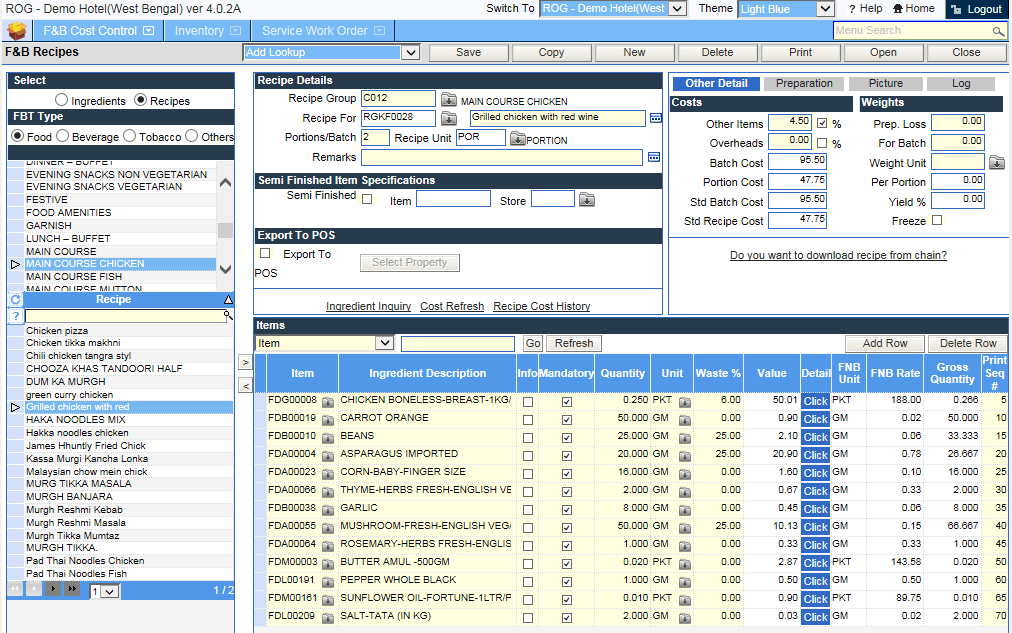Move item left with < arrow
The height and width of the screenshot is (633, 1012).
tap(245, 386)
